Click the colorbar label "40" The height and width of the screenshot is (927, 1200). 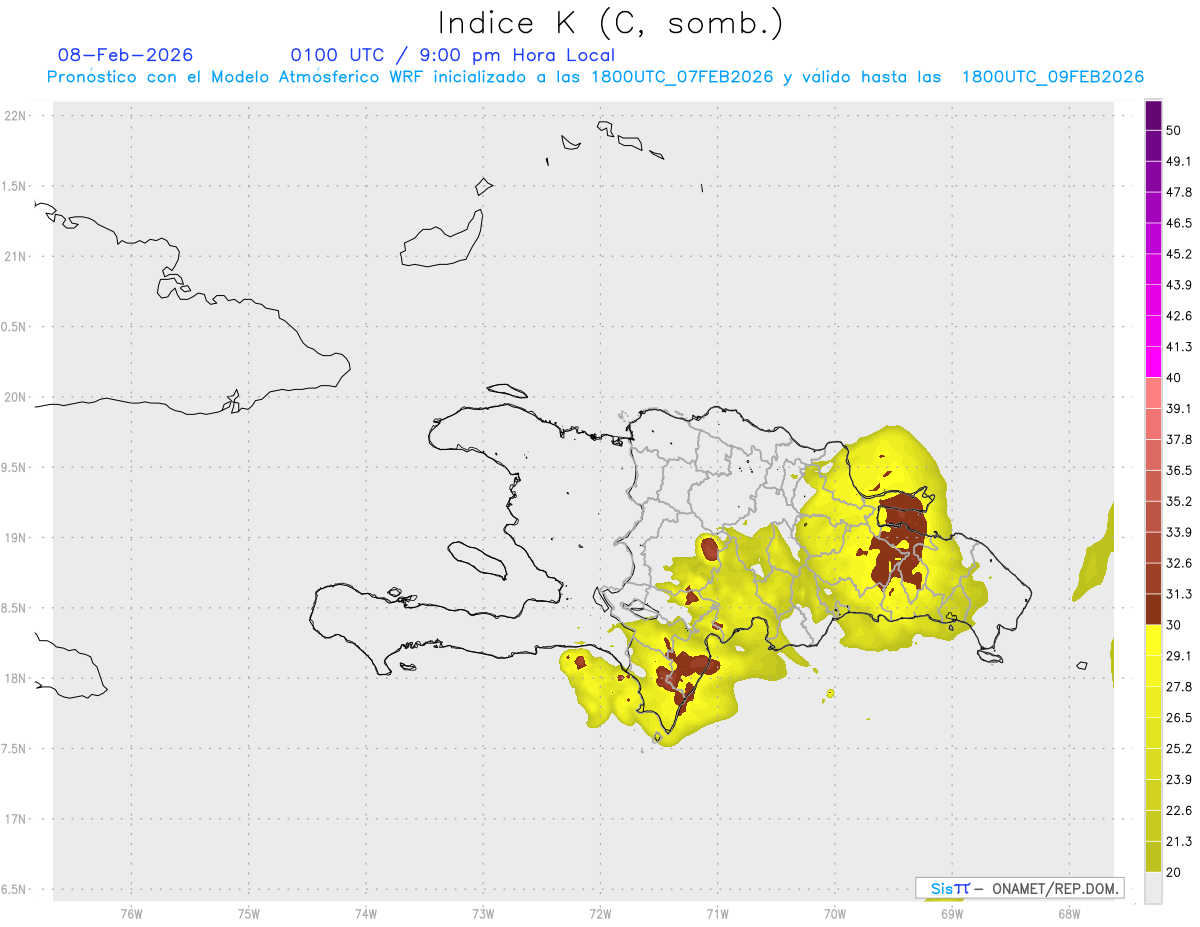1175,378
